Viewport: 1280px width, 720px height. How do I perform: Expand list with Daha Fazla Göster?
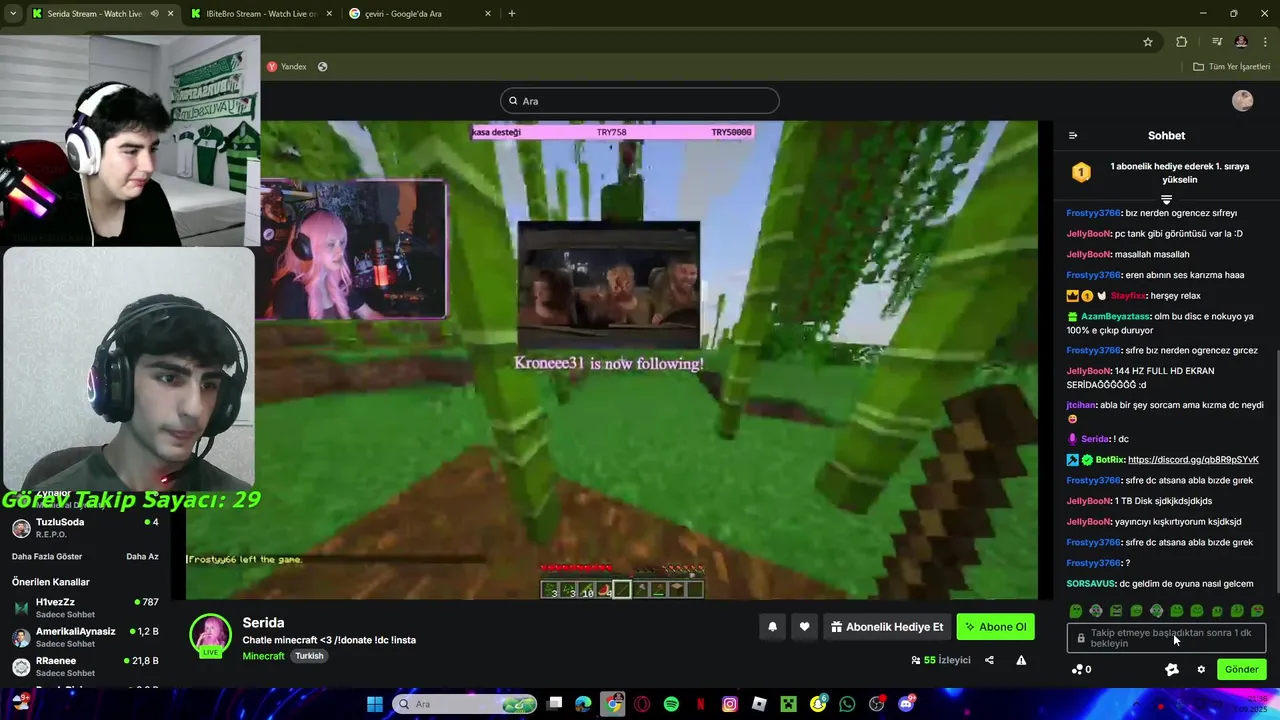pos(47,556)
